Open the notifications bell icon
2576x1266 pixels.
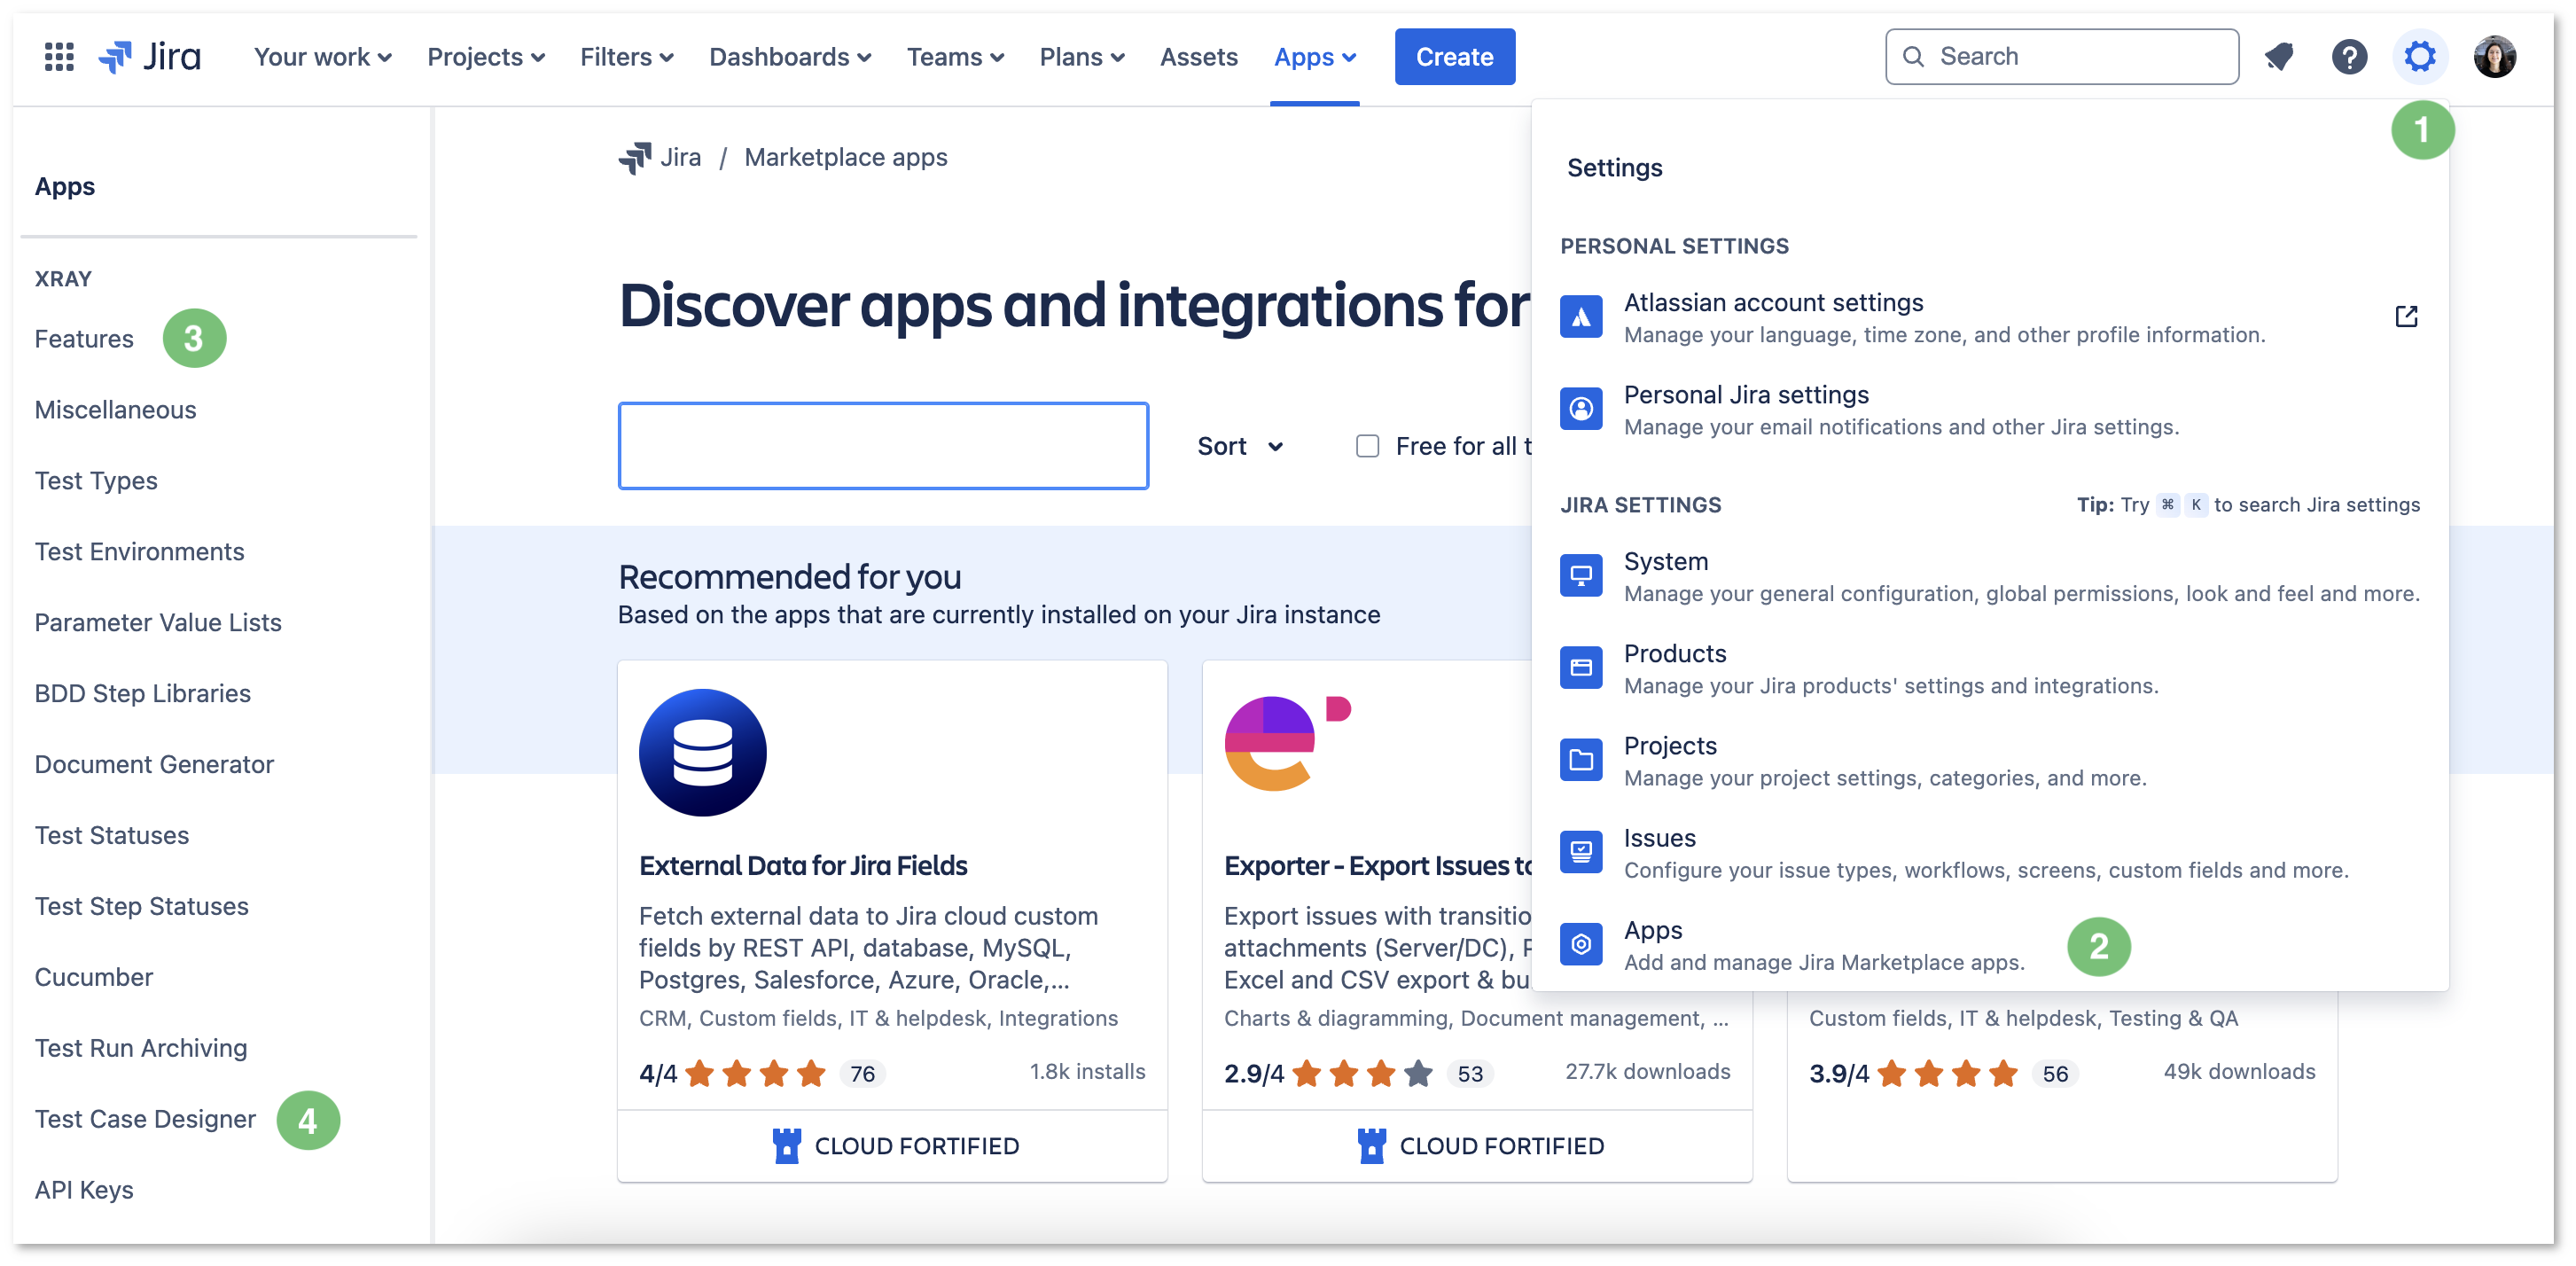click(2279, 57)
